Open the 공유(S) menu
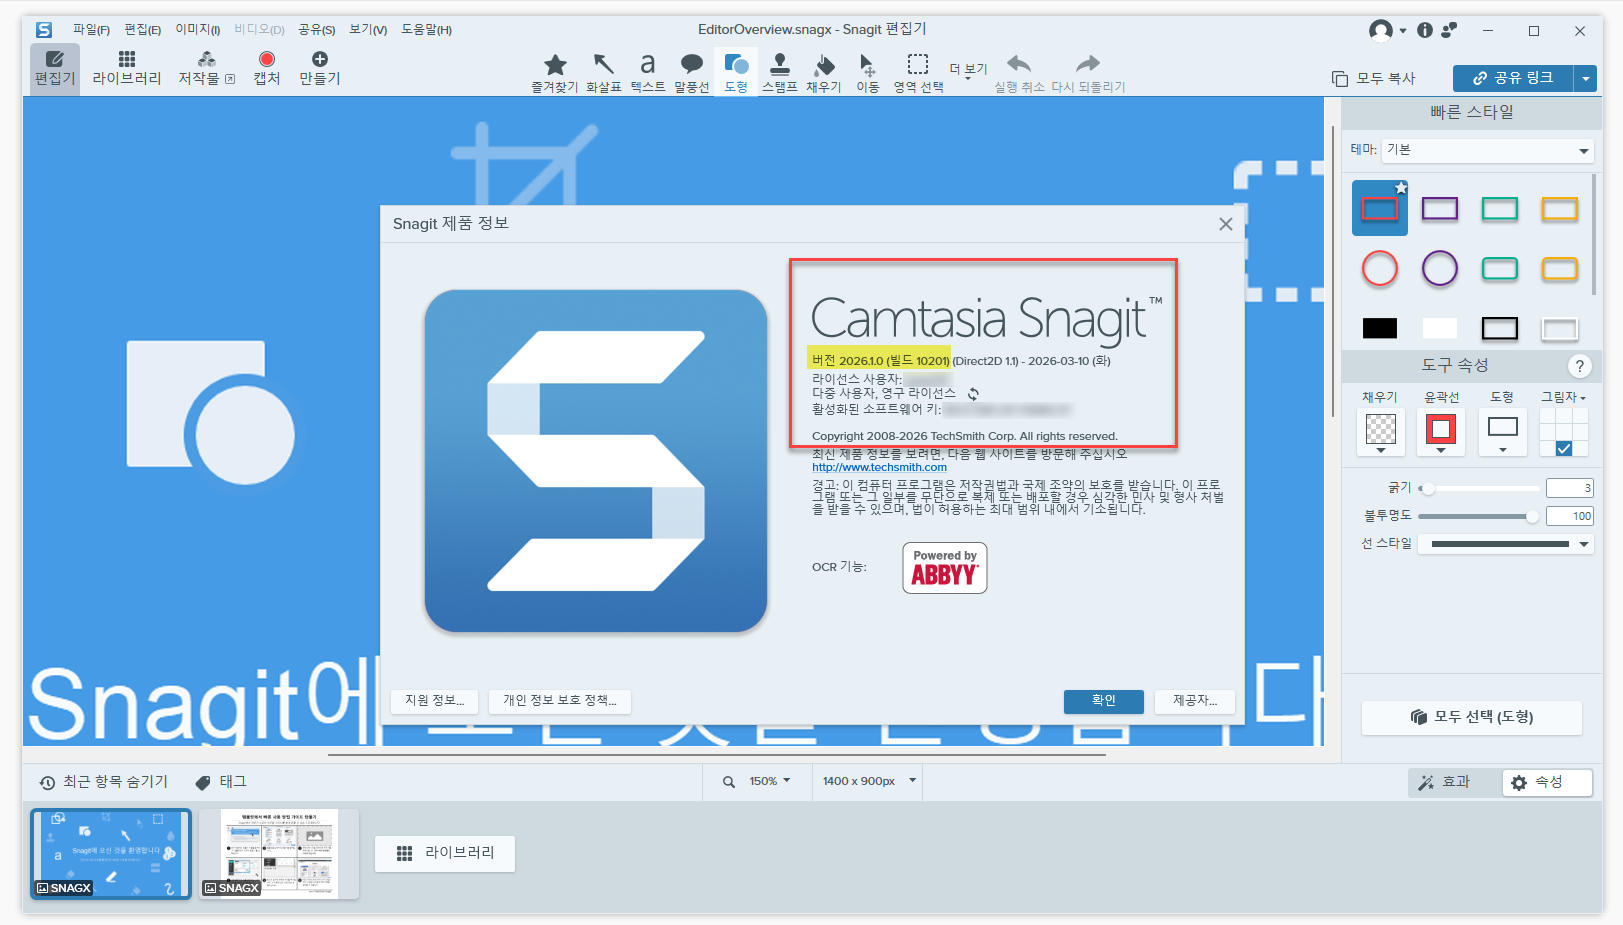The height and width of the screenshot is (925, 1623). tap(317, 30)
